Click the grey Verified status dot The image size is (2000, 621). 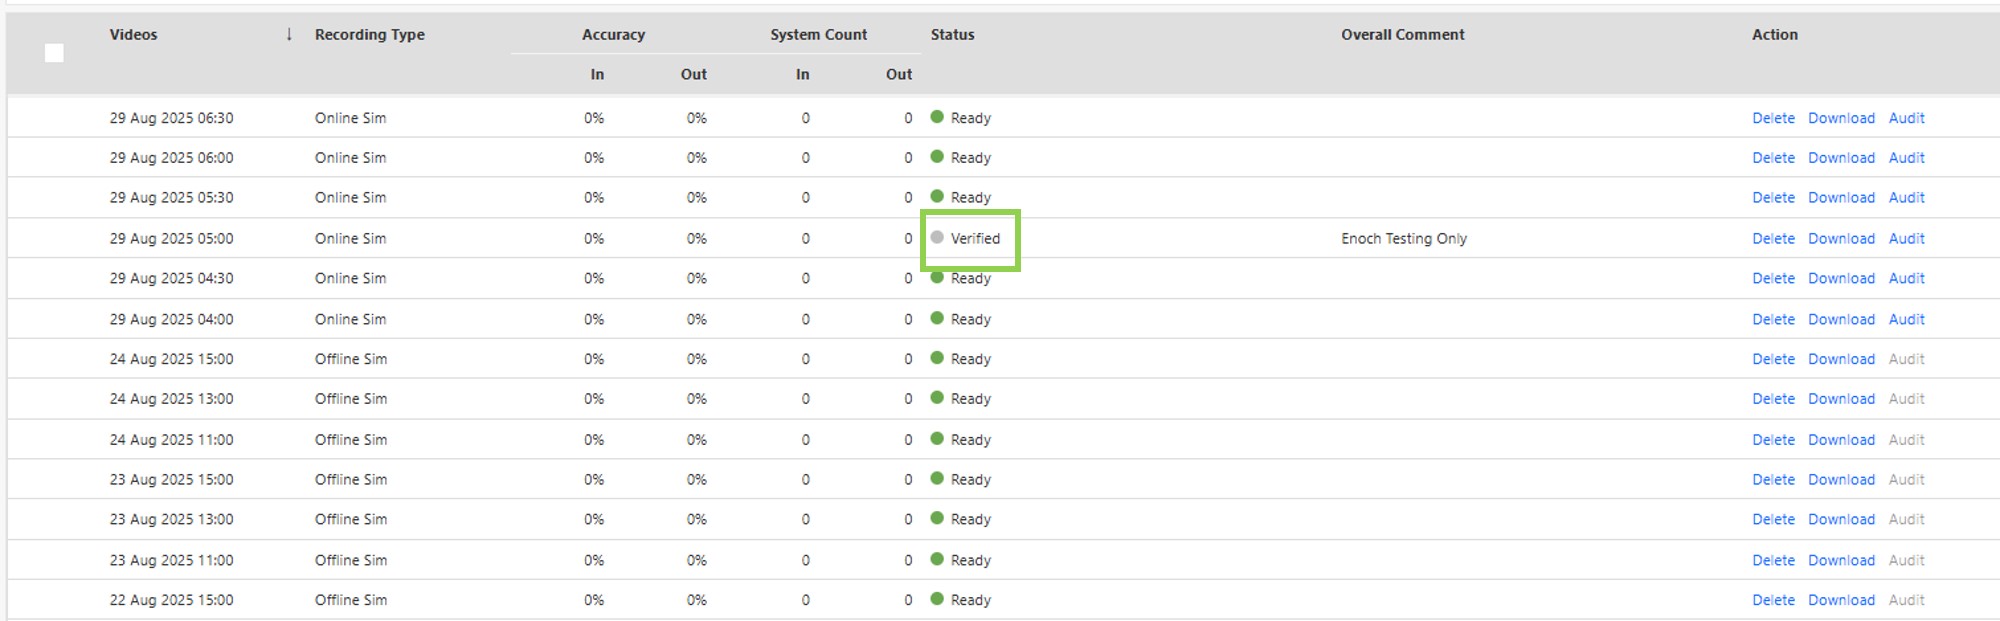[937, 238]
